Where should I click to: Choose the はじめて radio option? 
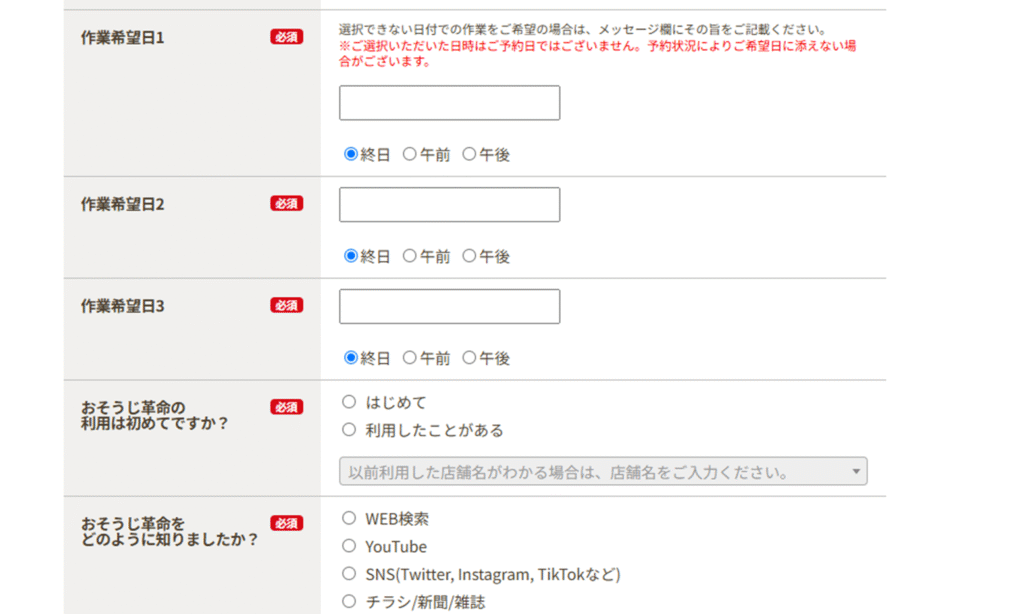coord(349,402)
